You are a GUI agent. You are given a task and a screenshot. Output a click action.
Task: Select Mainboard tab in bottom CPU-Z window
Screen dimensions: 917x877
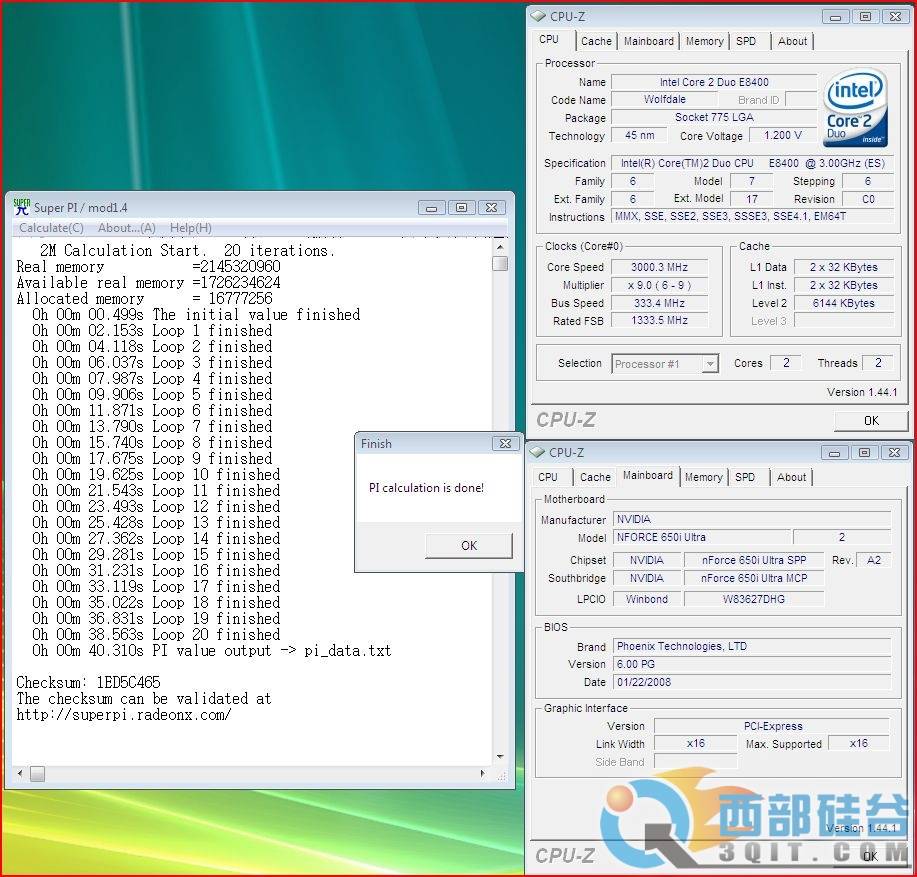point(648,476)
